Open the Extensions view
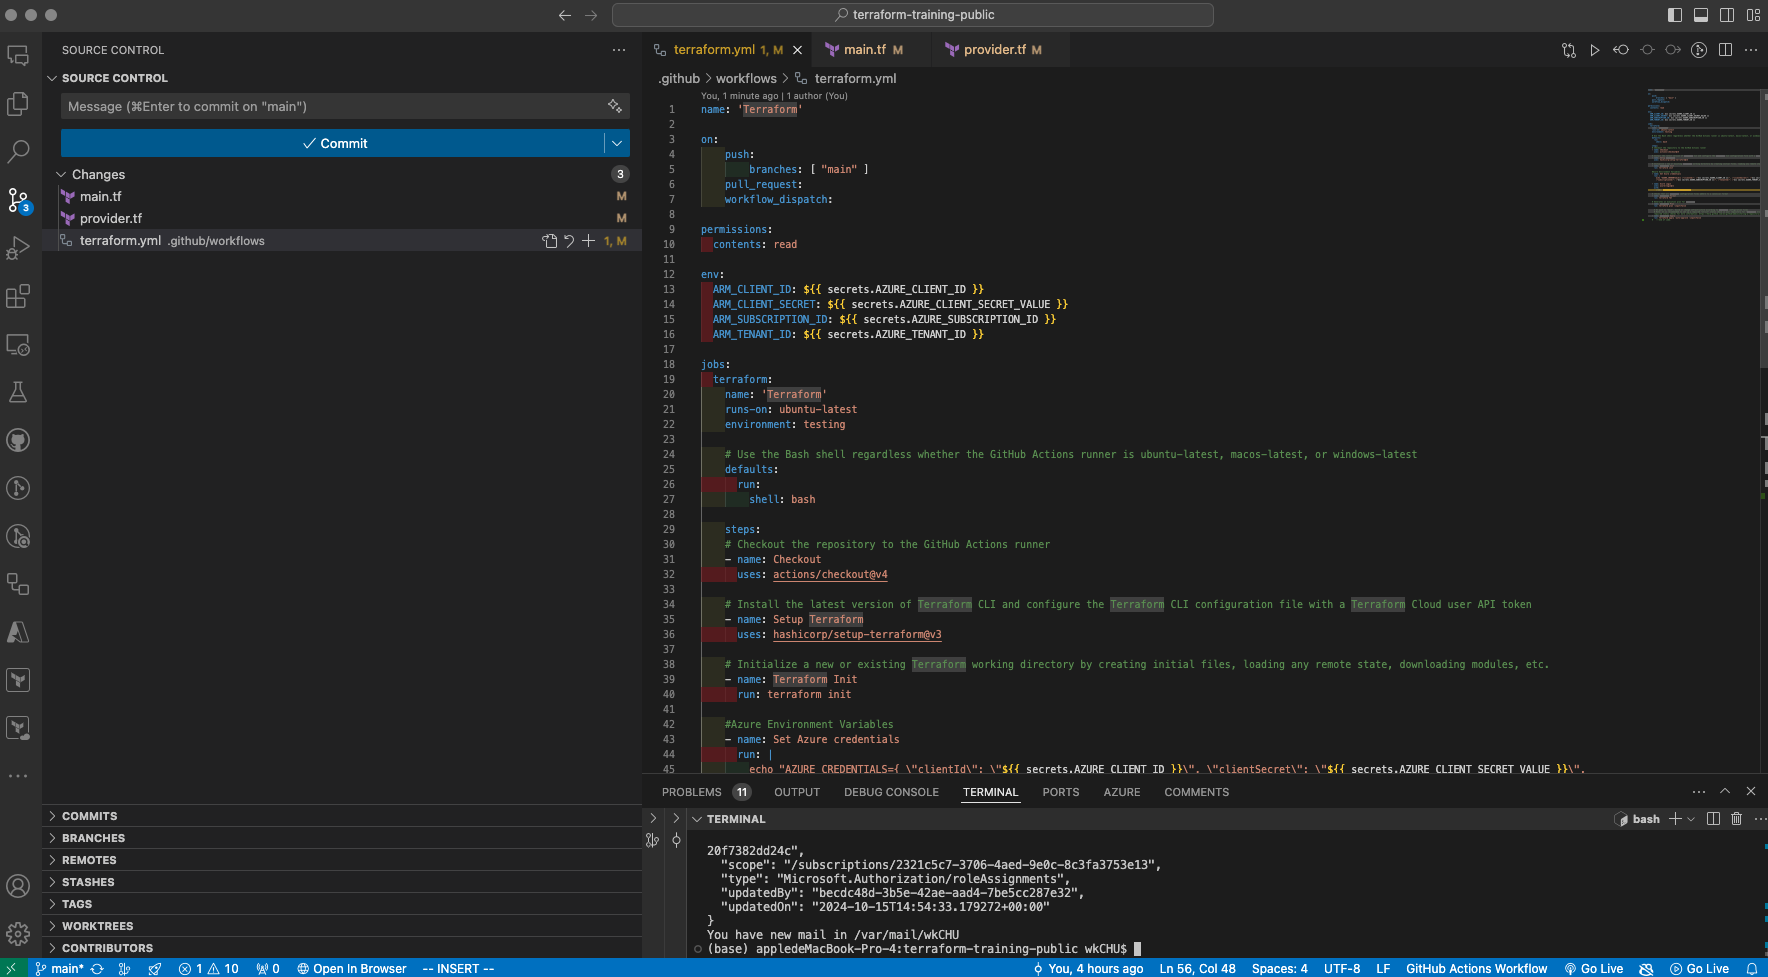This screenshot has width=1768, height=977. [x=18, y=296]
